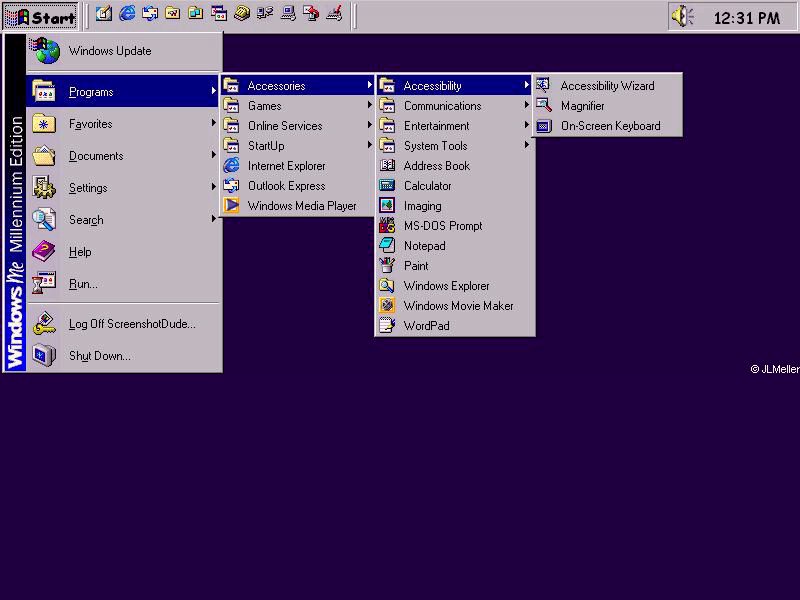Click the Log Off key icon
The width and height of the screenshot is (800, 600).
(44, 323)
